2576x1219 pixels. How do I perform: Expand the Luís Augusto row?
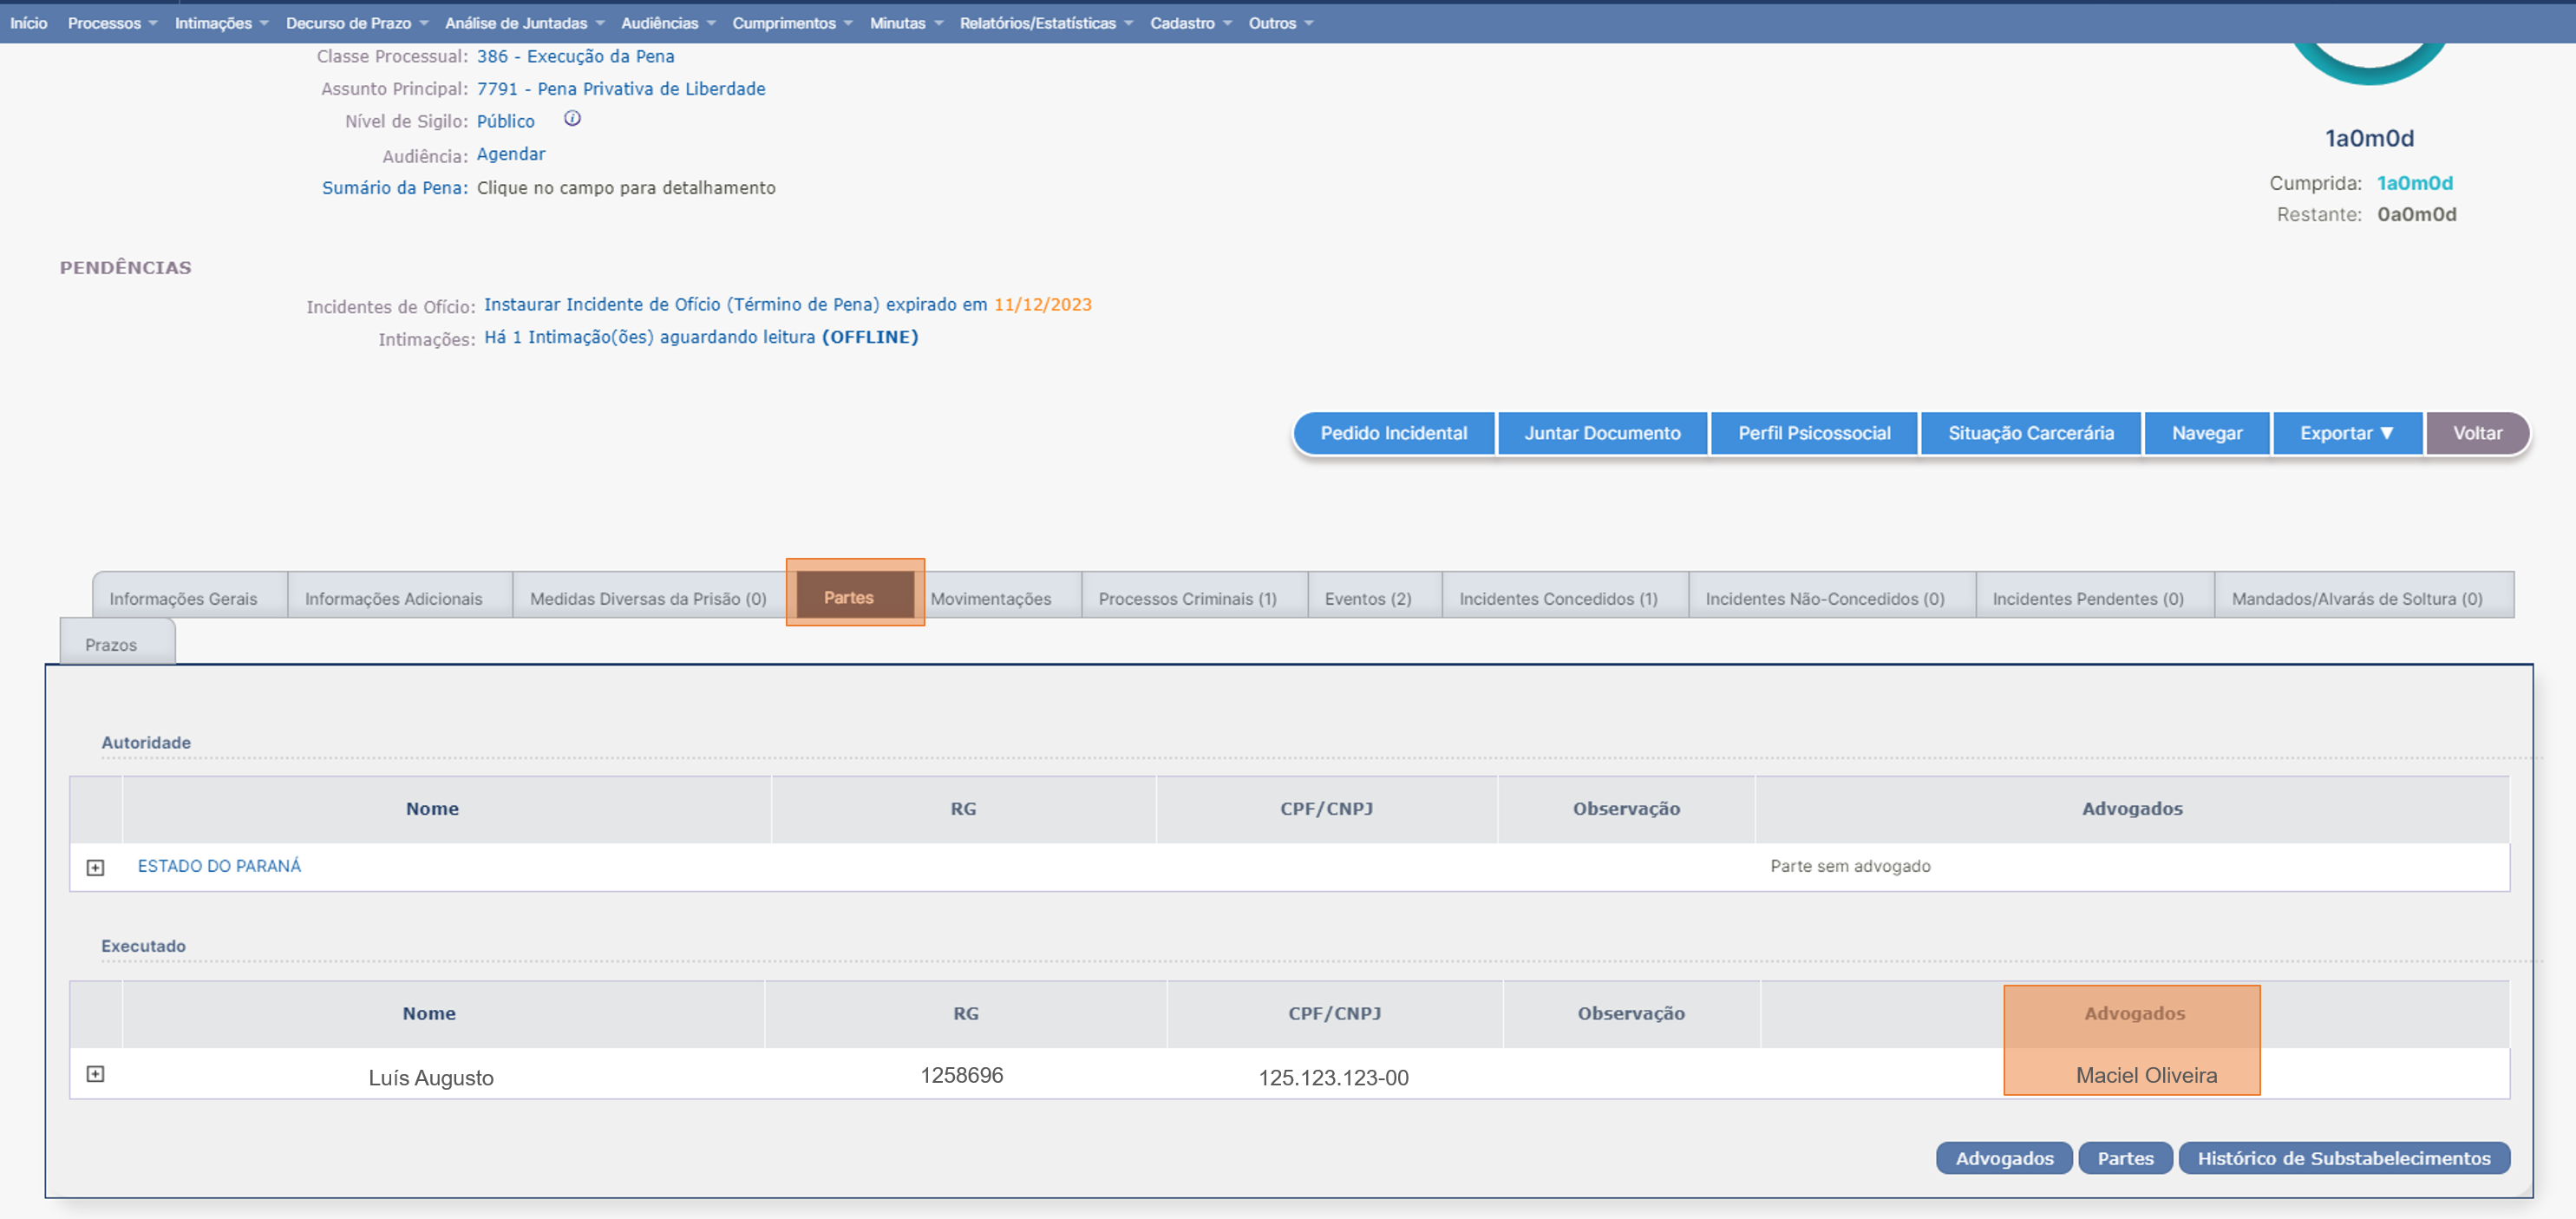pos(95,1074)
